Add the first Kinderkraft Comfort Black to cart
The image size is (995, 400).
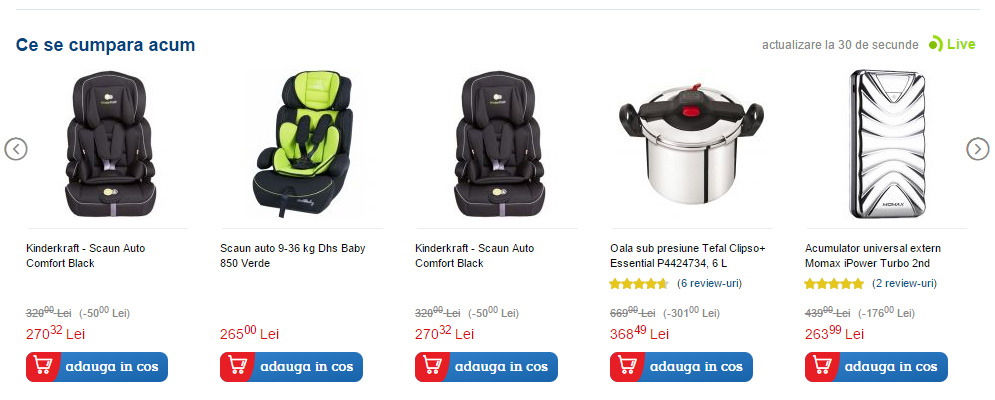[97, 367]
